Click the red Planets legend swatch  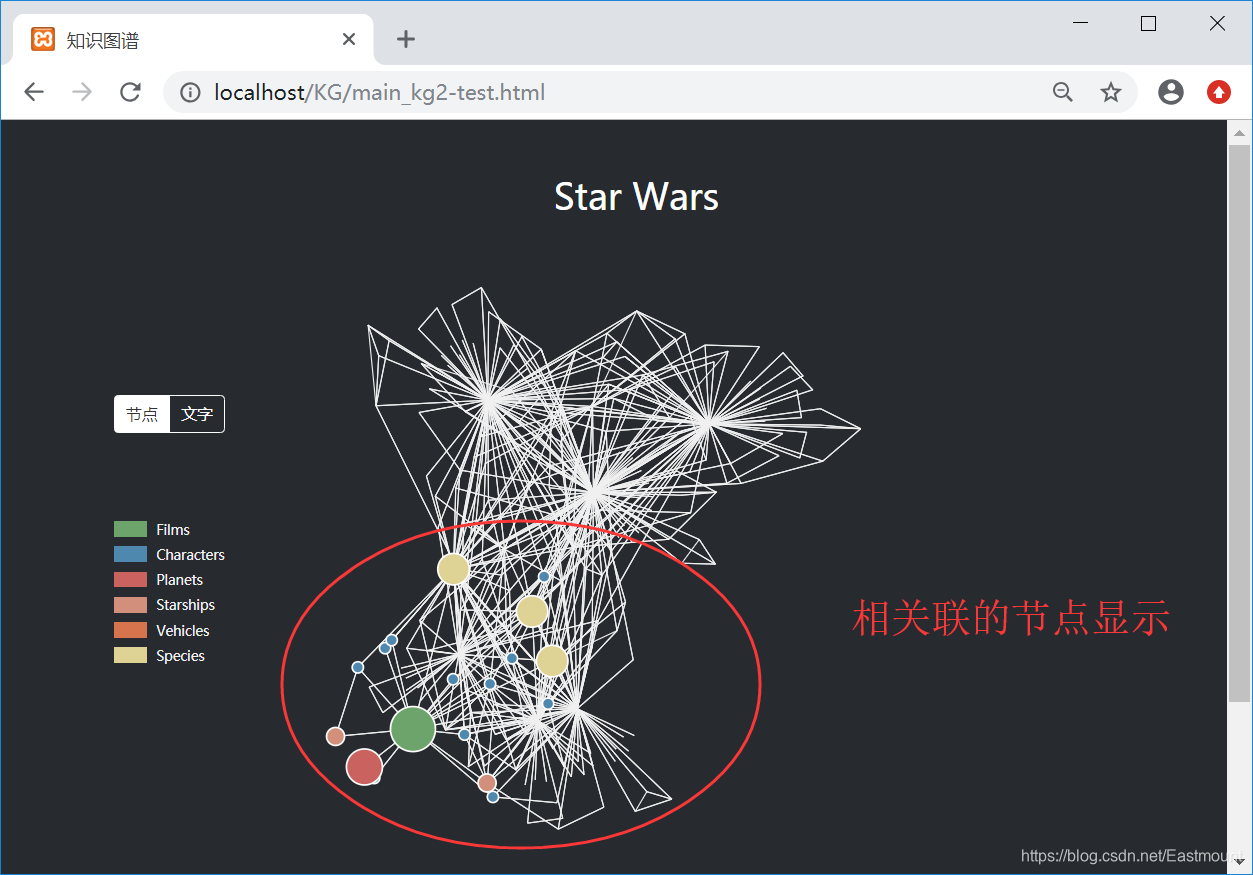point(130,579)
